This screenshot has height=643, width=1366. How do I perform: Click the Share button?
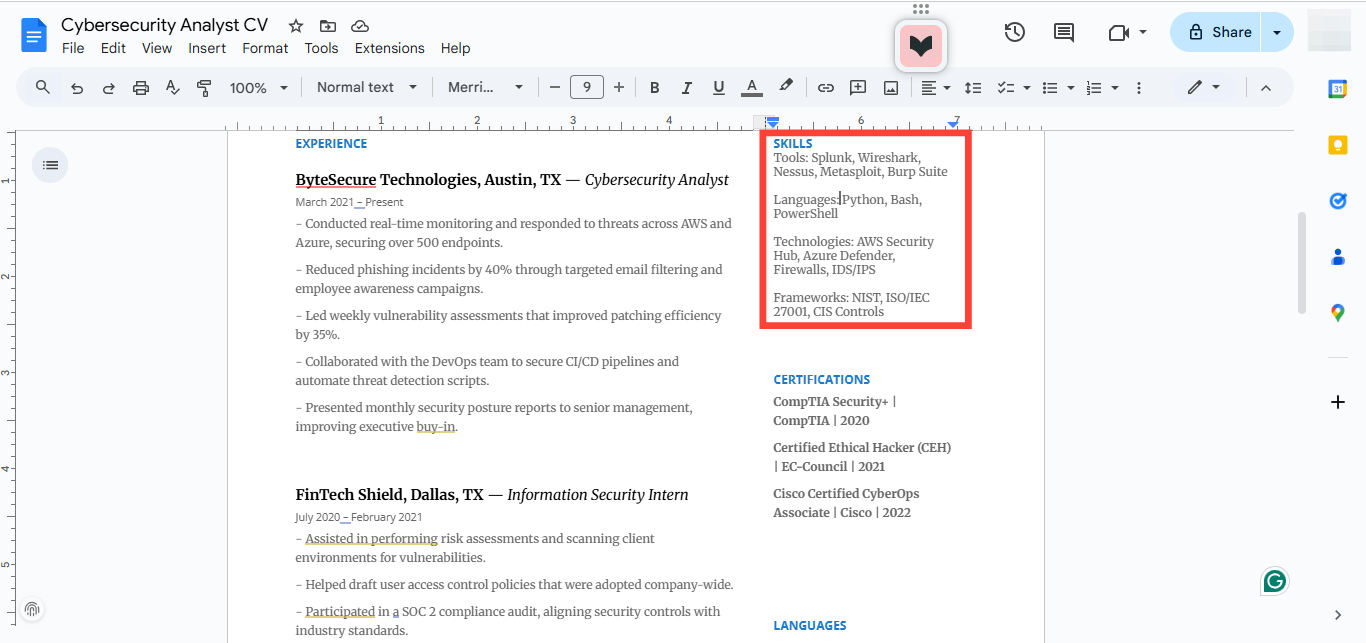pyautogui.click(x=1217, y=32)
